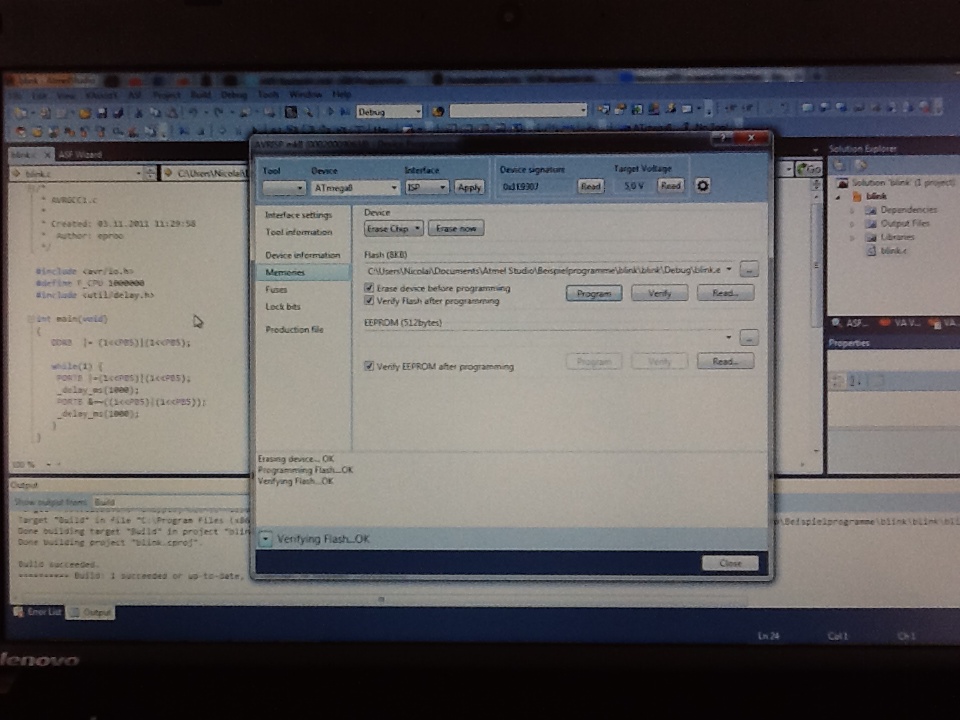Select blink.c file in Solution Explorer
The height and width of the screenshot is (720, 960).
[887, 250]
